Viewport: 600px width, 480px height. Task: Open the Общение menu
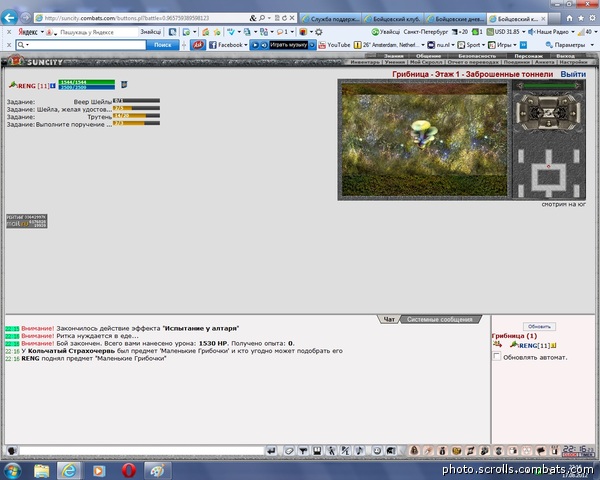(x=428, y=56)
